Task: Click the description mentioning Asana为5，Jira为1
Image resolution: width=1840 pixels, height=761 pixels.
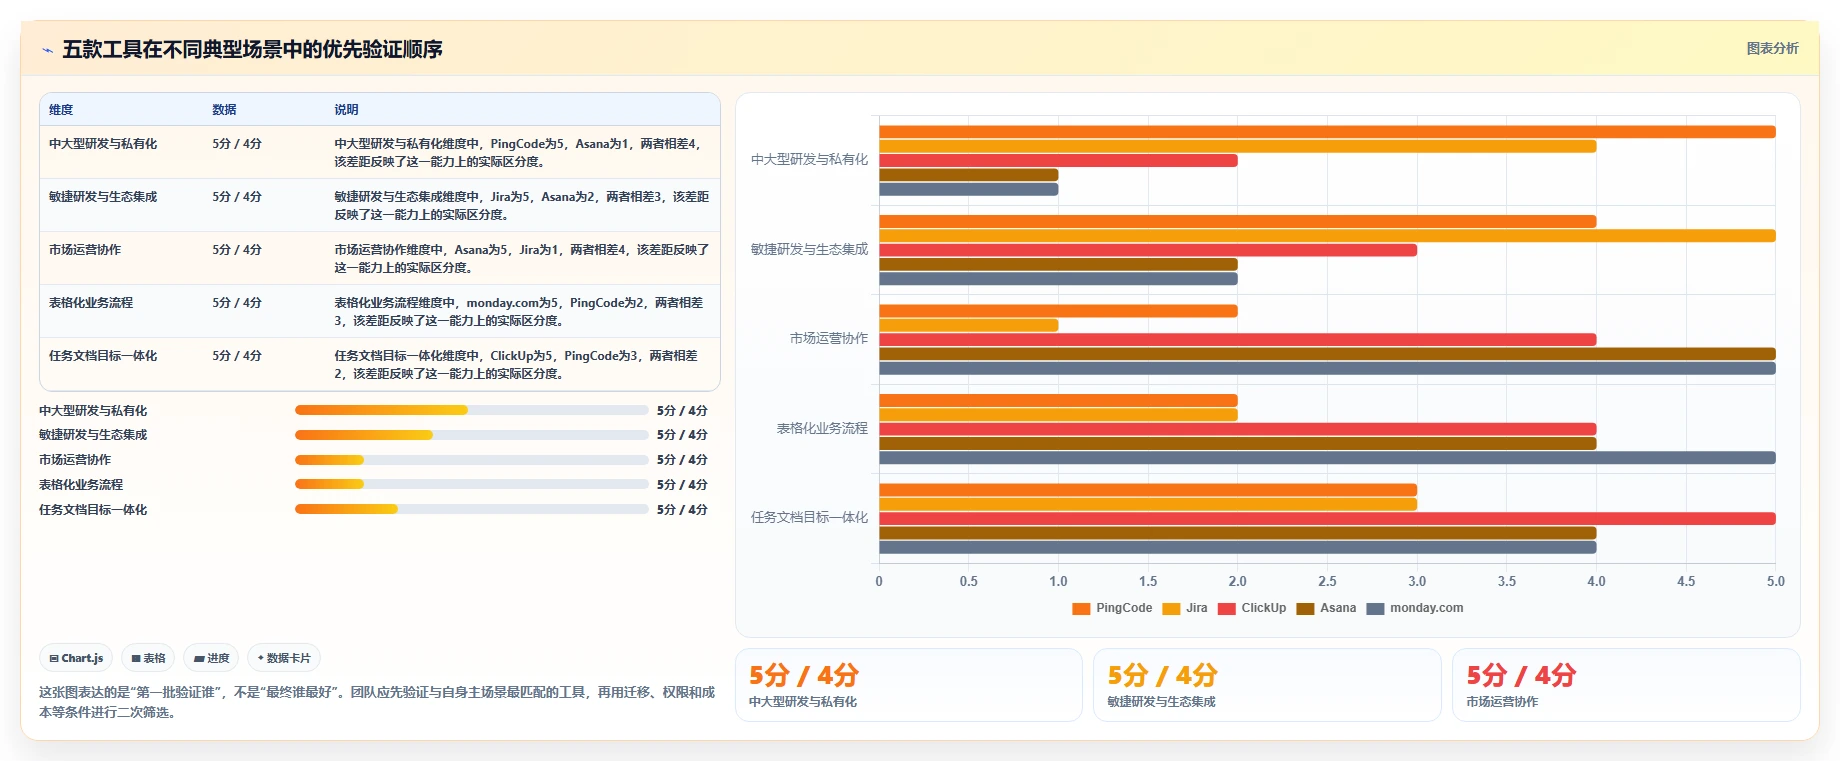Action: 521,259
